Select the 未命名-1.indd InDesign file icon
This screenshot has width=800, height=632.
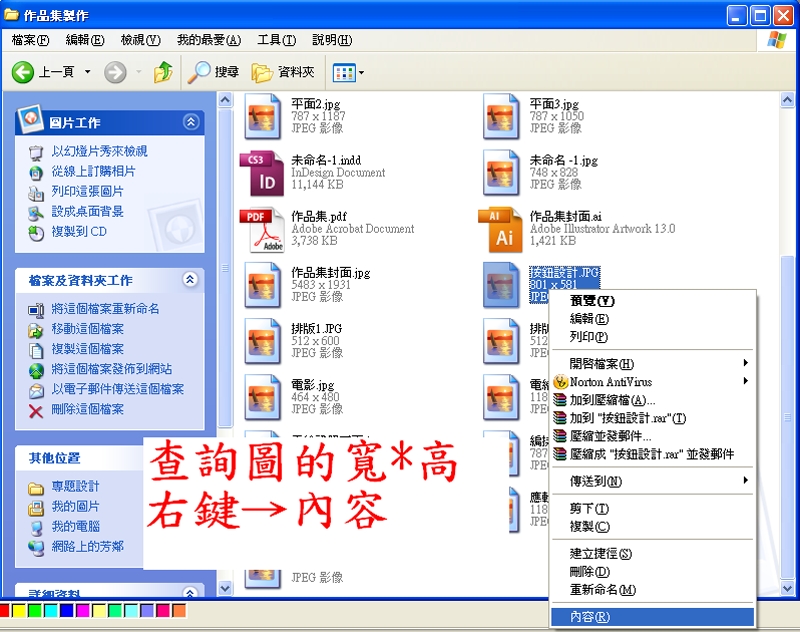262,172
